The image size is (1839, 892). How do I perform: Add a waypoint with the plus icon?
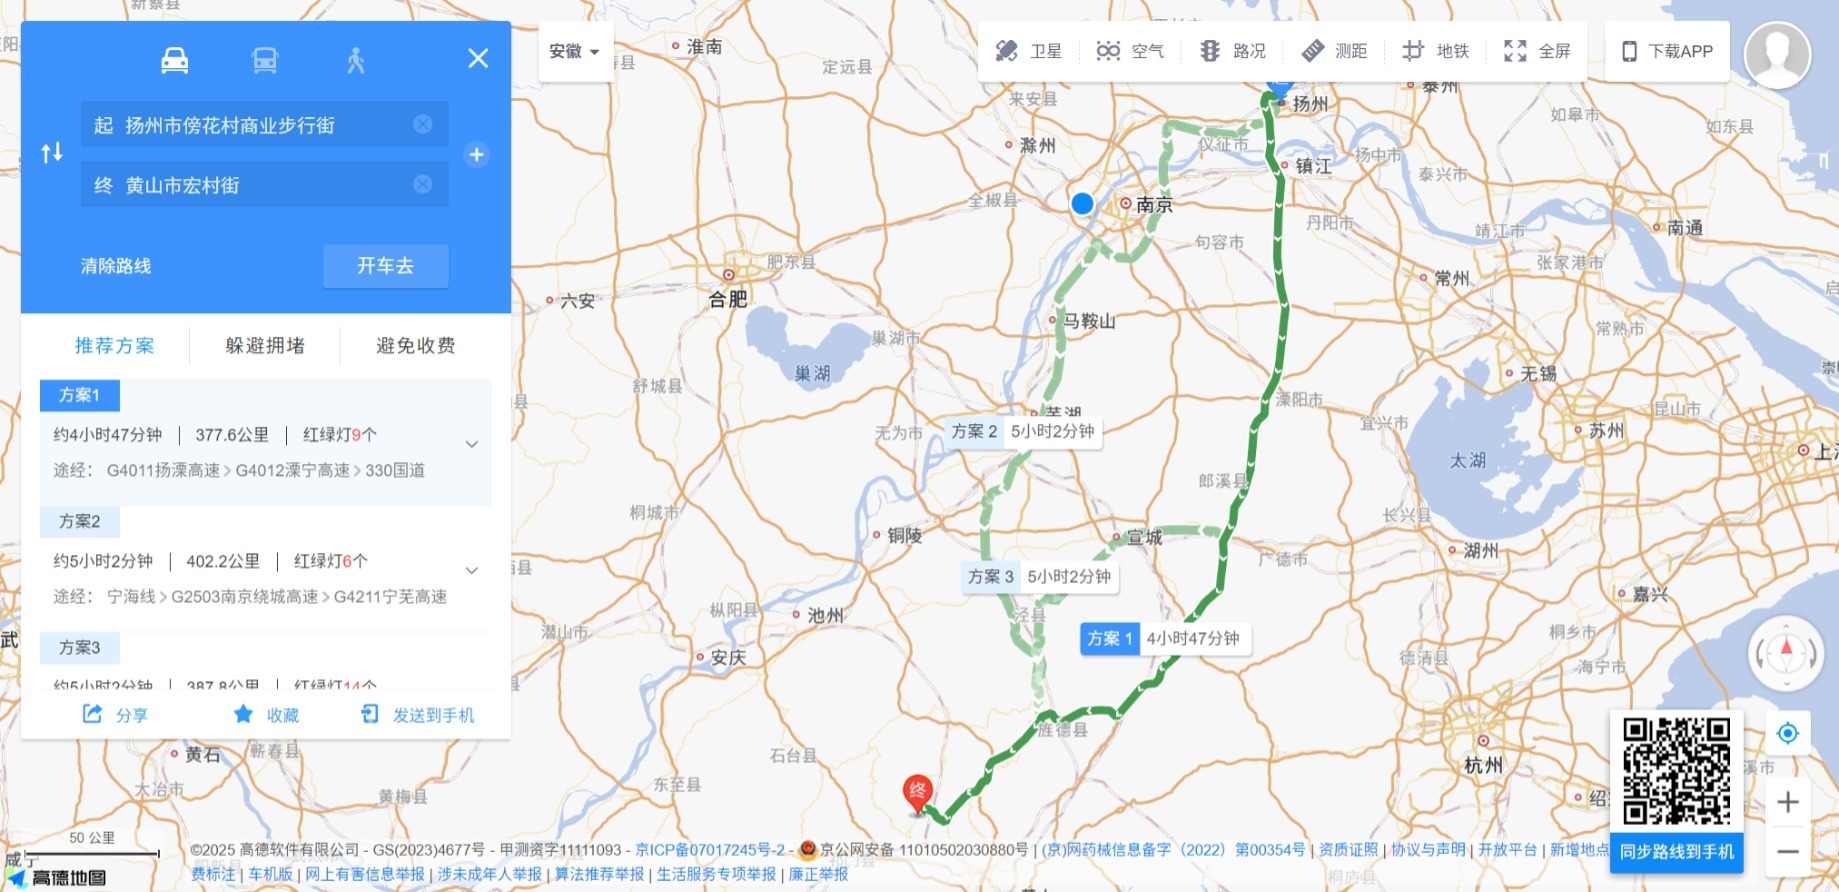477,155
